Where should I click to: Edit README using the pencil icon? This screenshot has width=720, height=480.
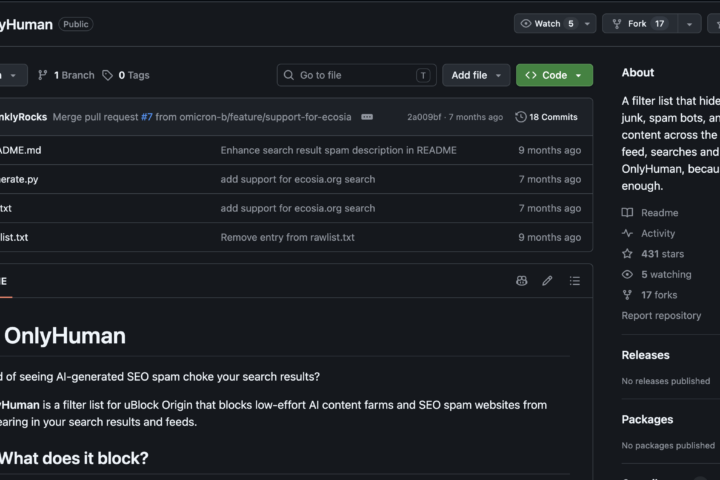(547, 281)
